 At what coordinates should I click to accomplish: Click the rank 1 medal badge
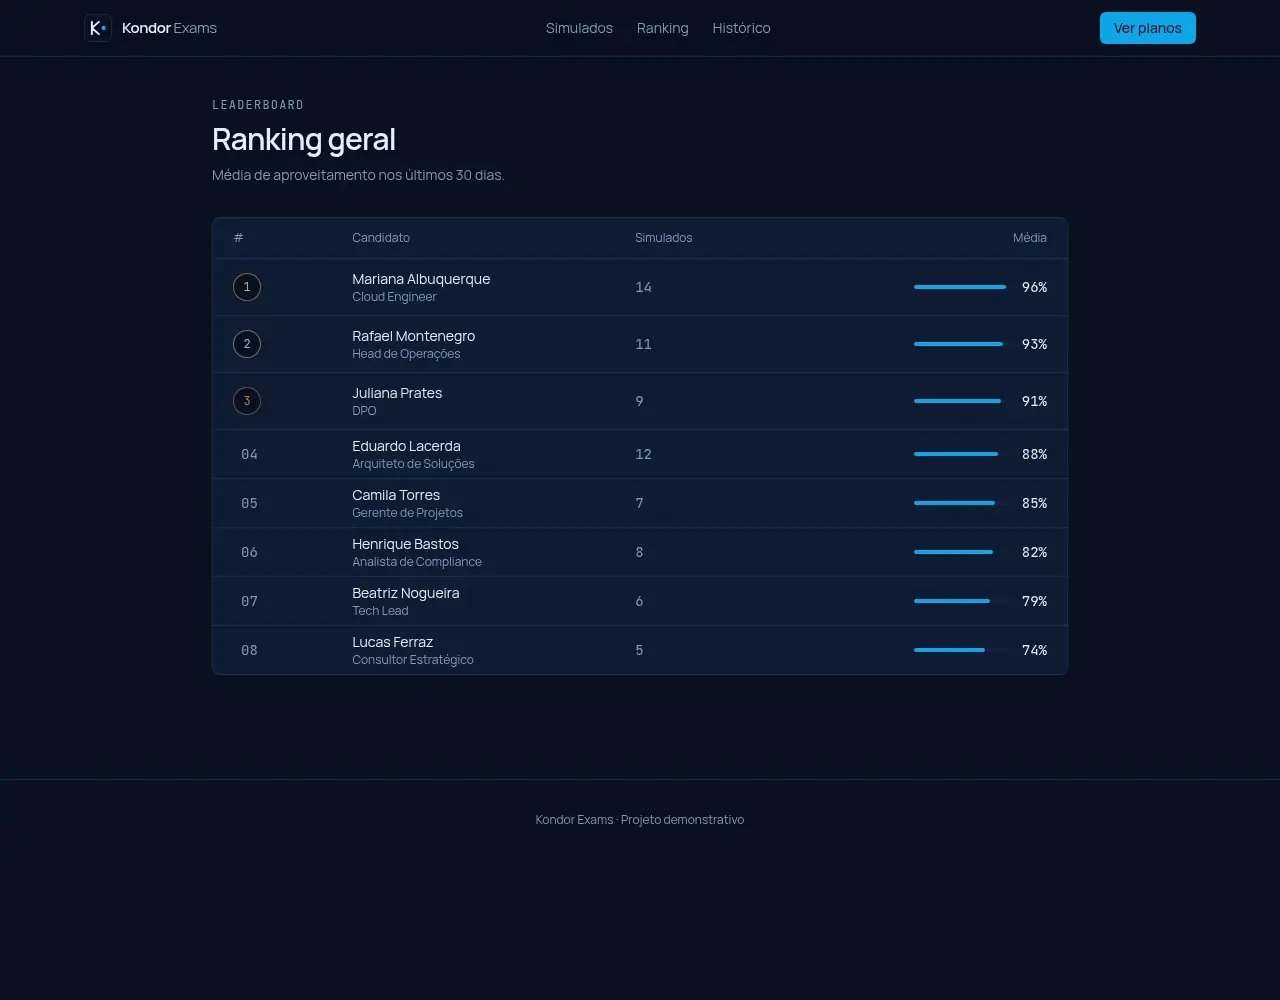click(247, 287)
